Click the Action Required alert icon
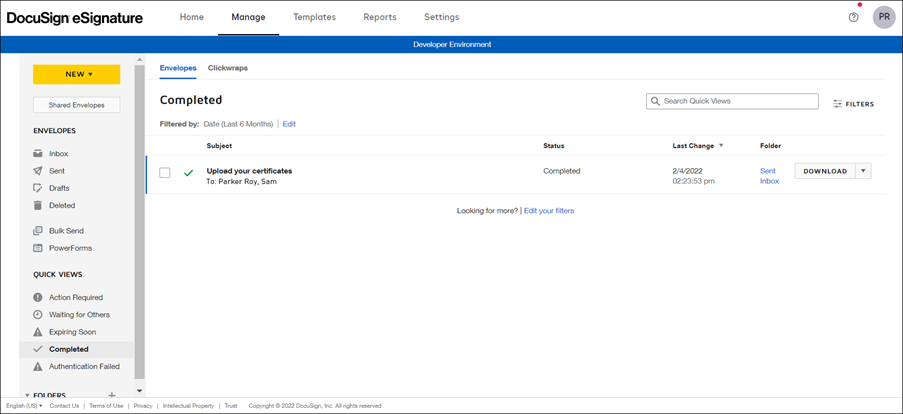This screenshot has height=414, width=903. pos(38,298)
